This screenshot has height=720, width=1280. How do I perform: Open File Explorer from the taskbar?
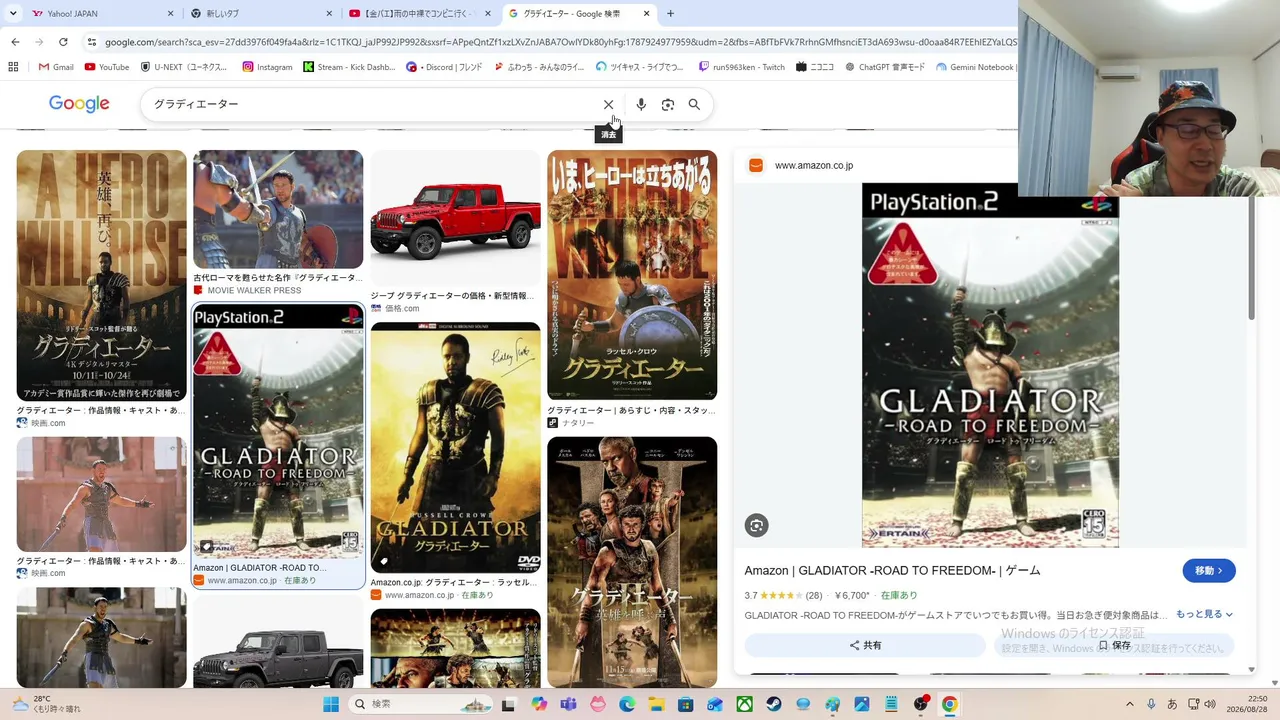pyautogui.click(x=657, y=704)
